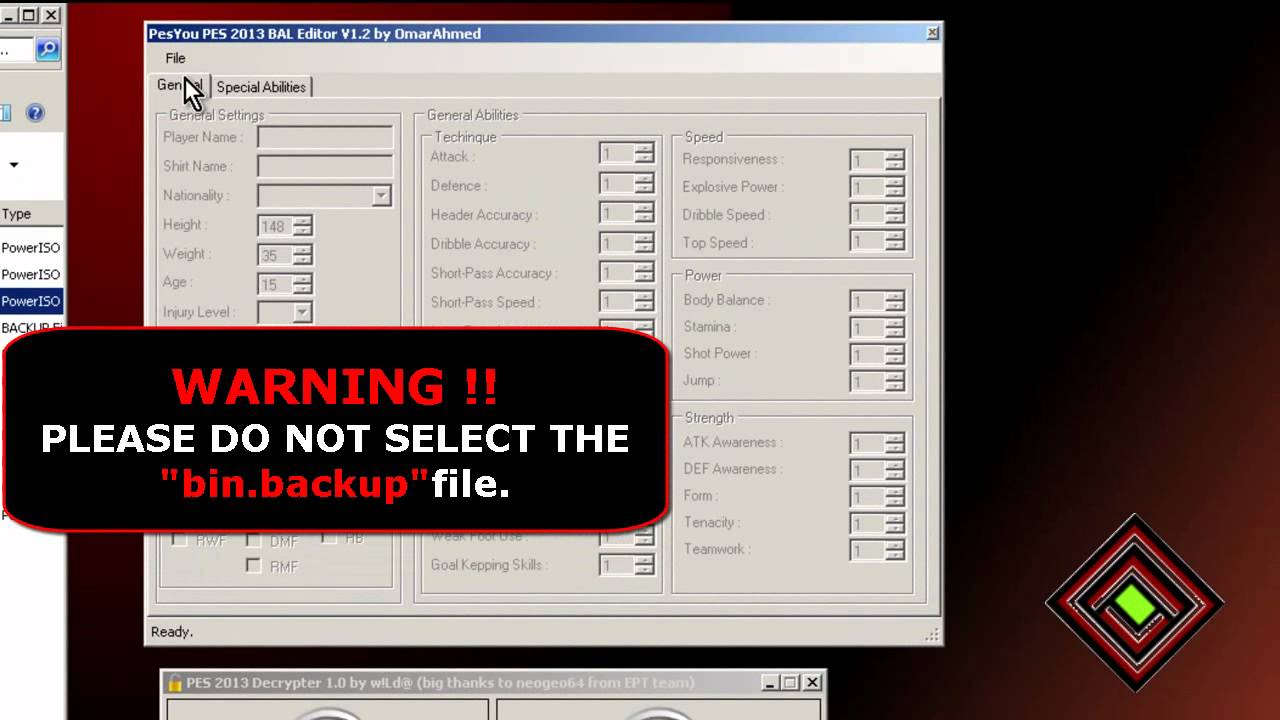Click the Header Accuracy value box

617,214
